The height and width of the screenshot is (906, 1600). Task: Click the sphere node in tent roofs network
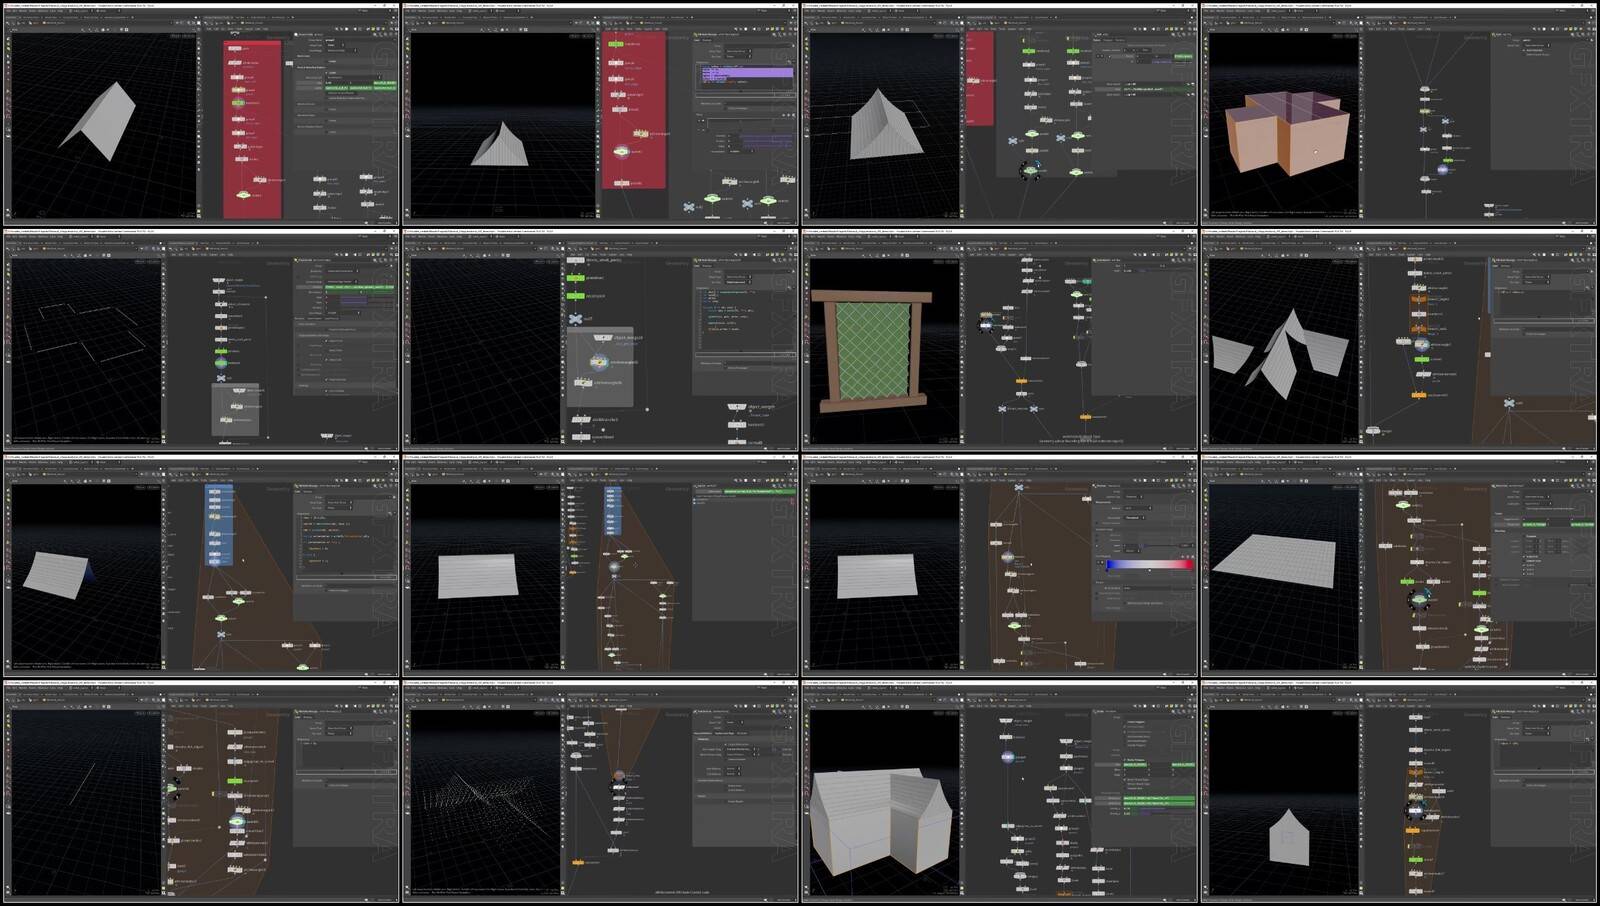pyautogui.click(x=1421, y=345)
